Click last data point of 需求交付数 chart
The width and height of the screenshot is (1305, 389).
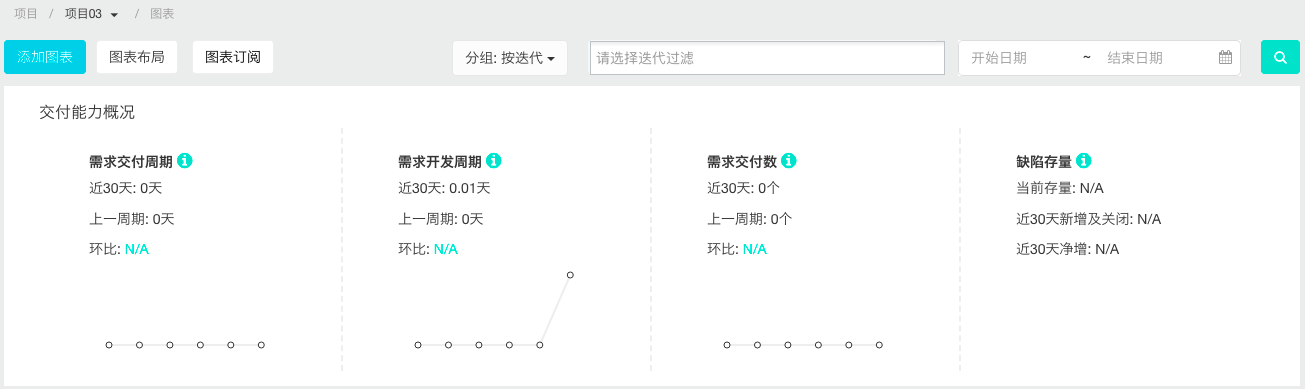coord(879,344)
